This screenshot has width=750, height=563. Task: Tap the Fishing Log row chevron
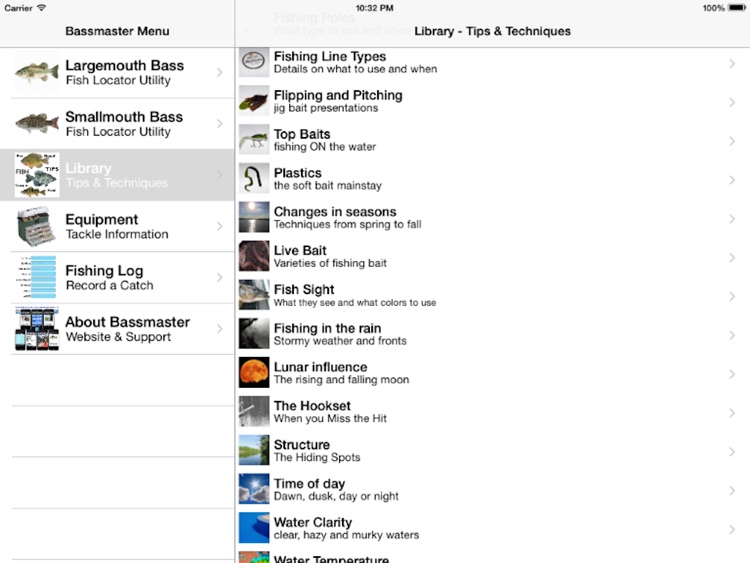(x=220, y=277)
